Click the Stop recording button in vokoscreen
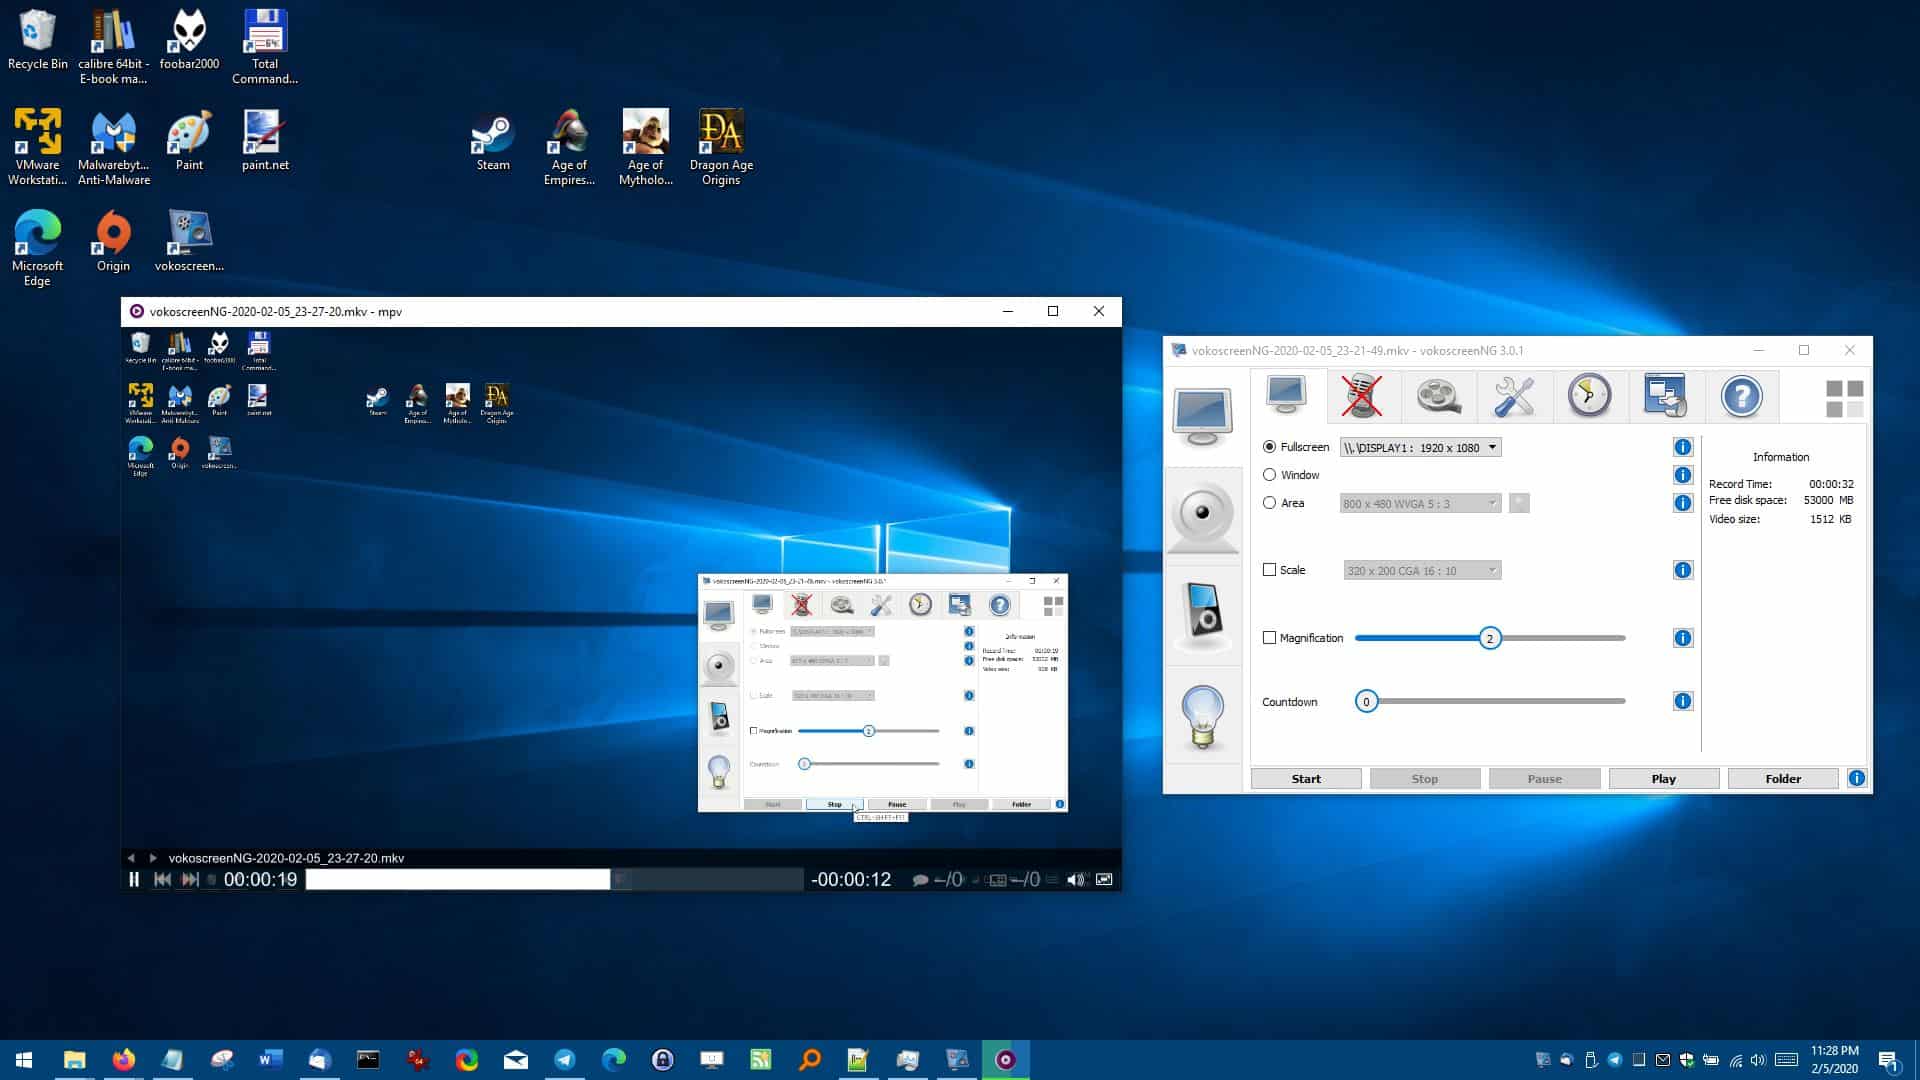 (x=1424, y=778)
